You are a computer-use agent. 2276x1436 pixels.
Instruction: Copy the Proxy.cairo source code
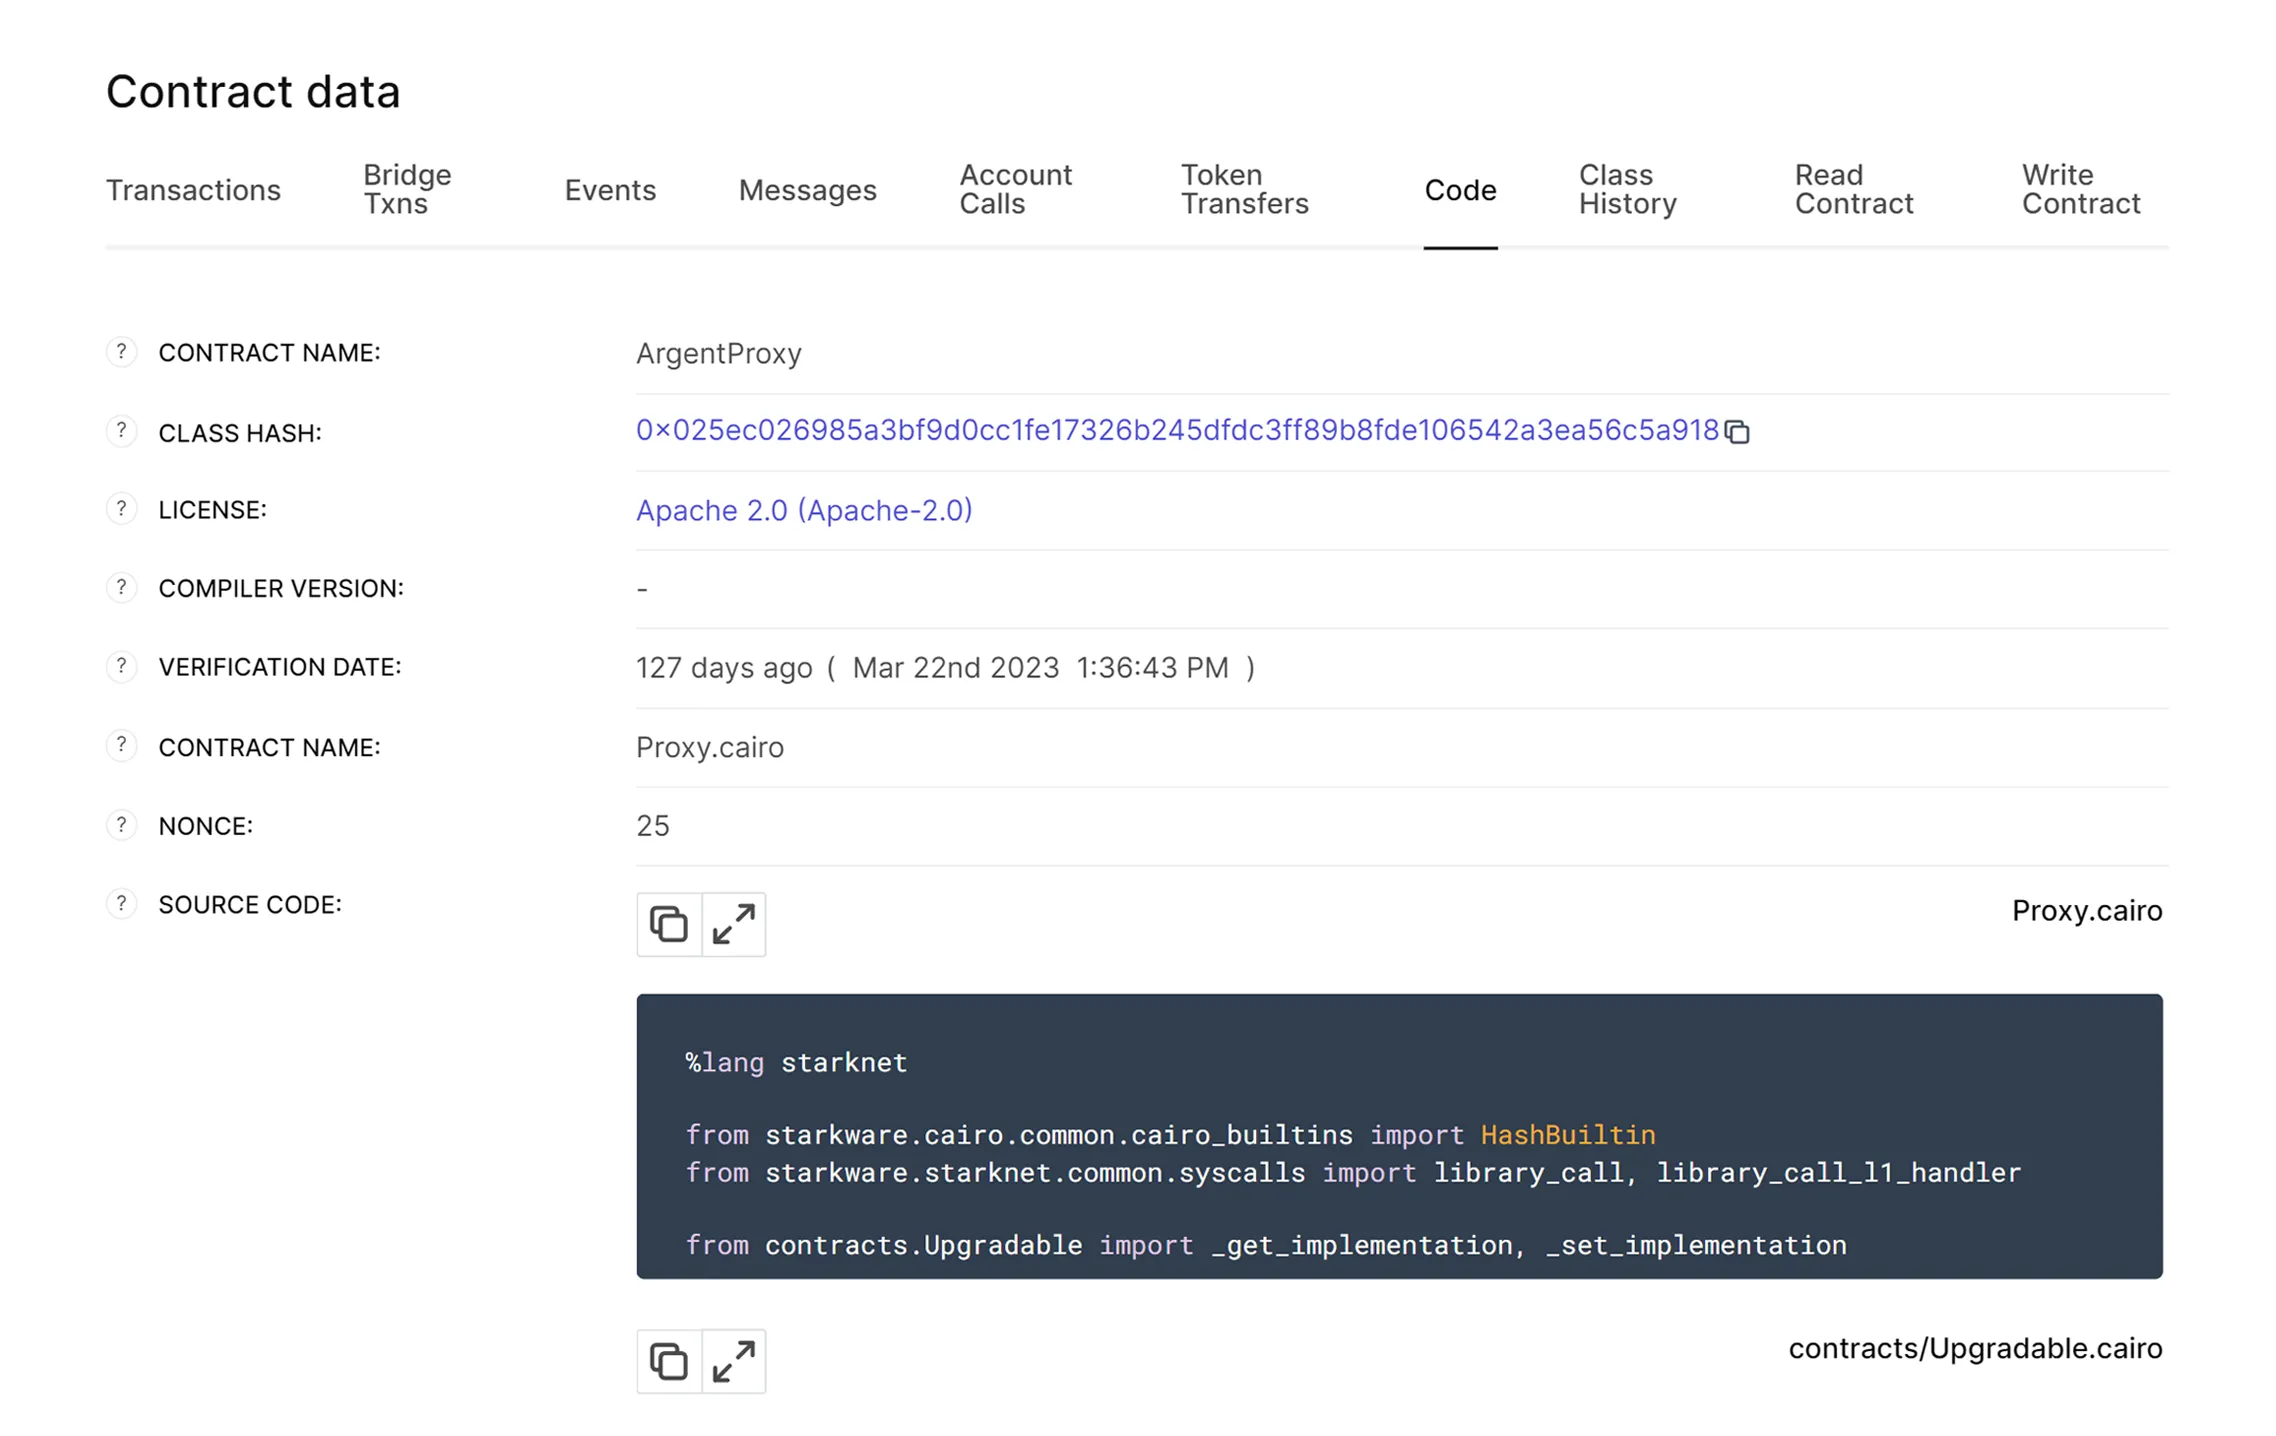click(x=668, y=924)
